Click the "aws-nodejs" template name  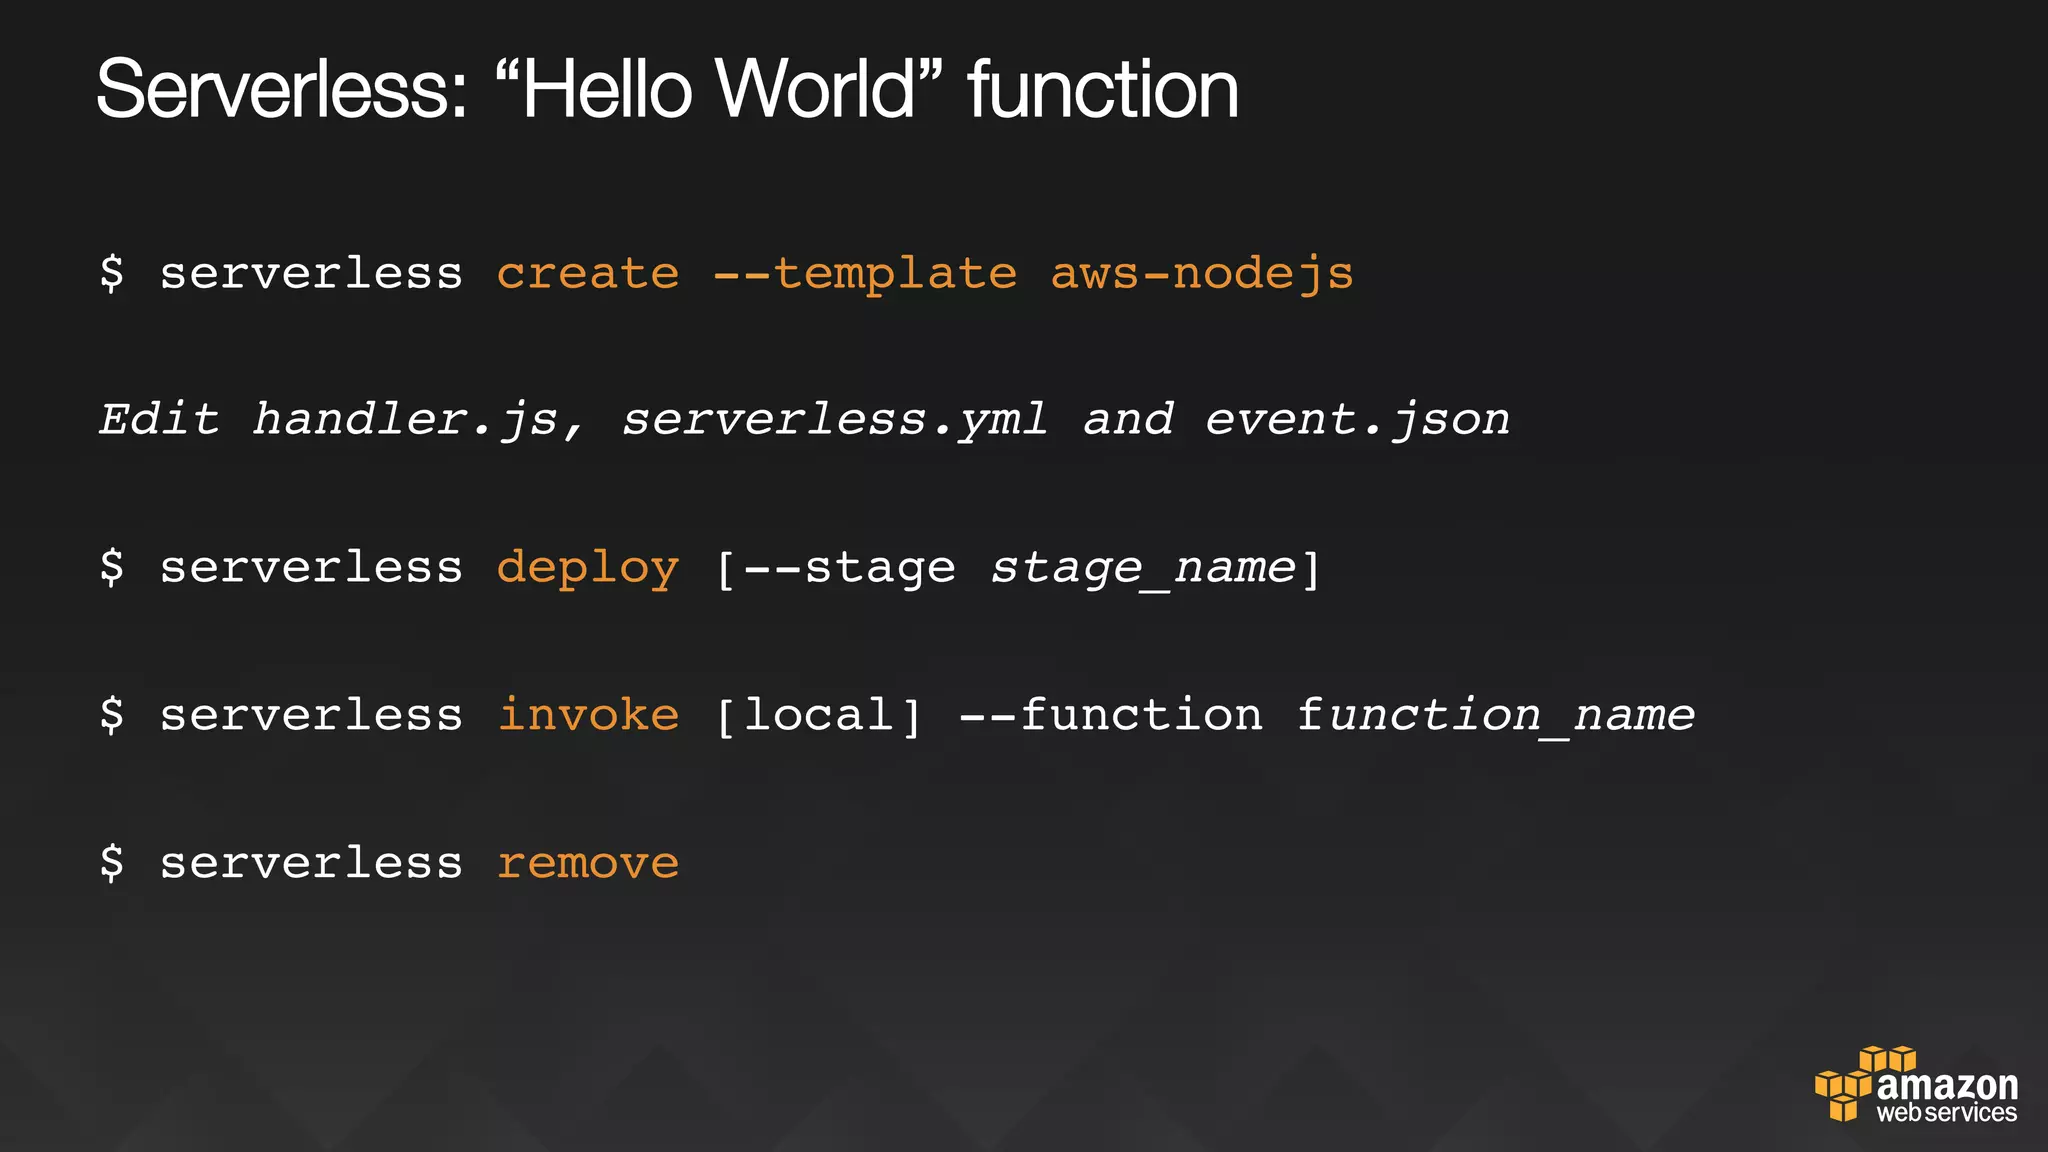tap(1201, 273)
